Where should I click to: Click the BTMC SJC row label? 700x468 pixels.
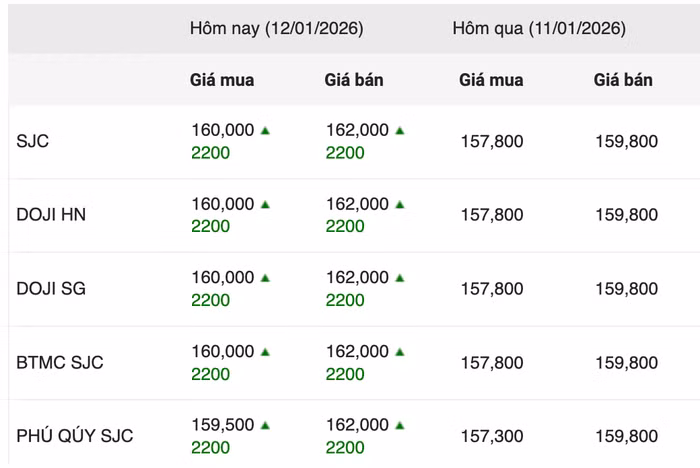click(x=60, y=362)
